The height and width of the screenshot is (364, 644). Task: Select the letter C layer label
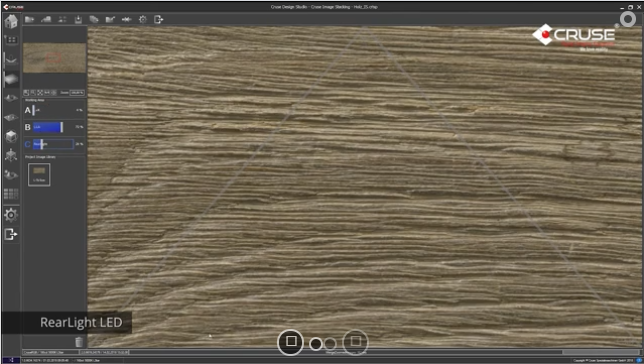point(28,144)
